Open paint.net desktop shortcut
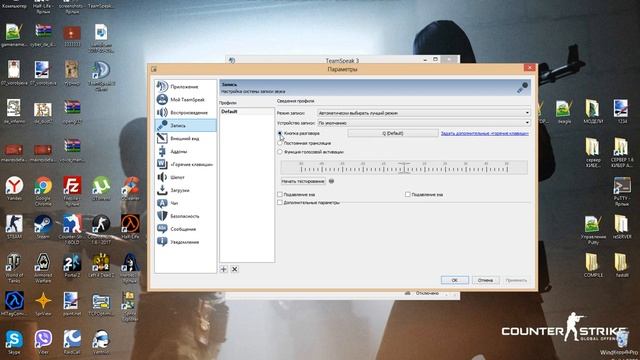Screen dimensions: 640x360 (72, 304)
